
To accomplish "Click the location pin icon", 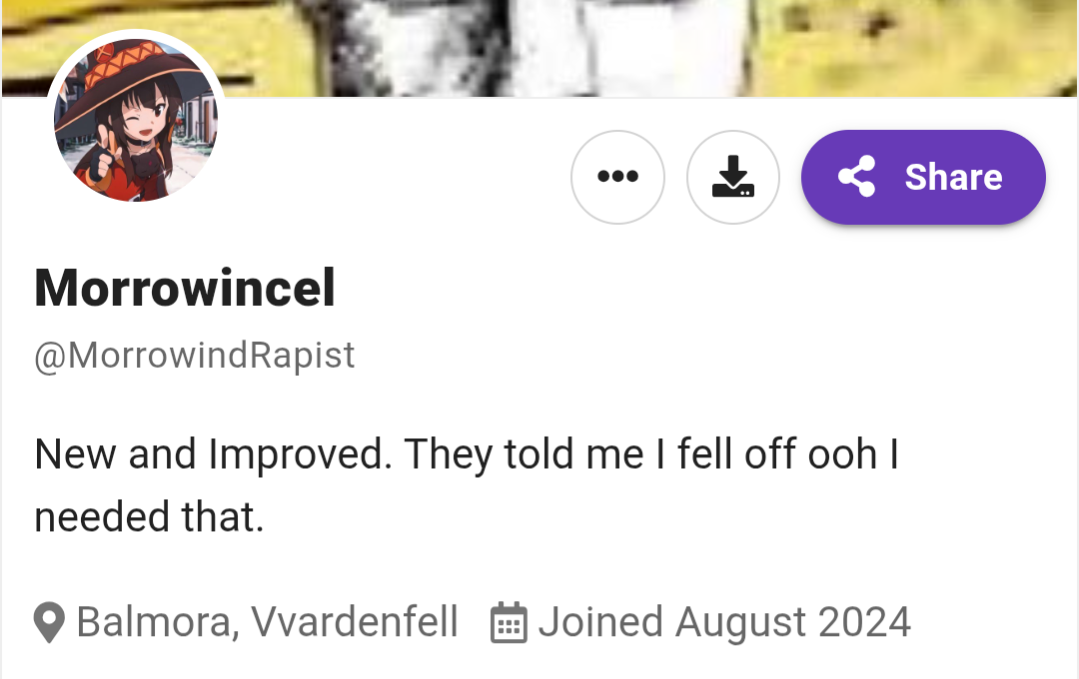I will tap(50, 623).
